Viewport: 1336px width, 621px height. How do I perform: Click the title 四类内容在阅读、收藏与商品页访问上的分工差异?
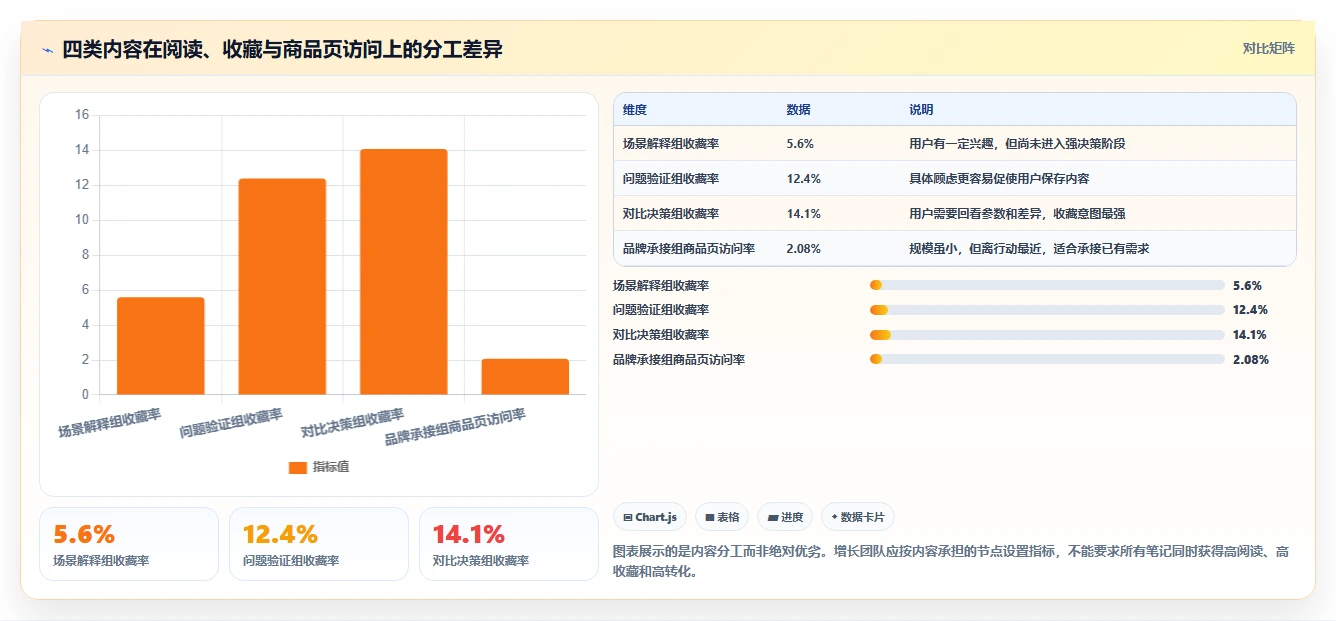click(x=283, y=49)
